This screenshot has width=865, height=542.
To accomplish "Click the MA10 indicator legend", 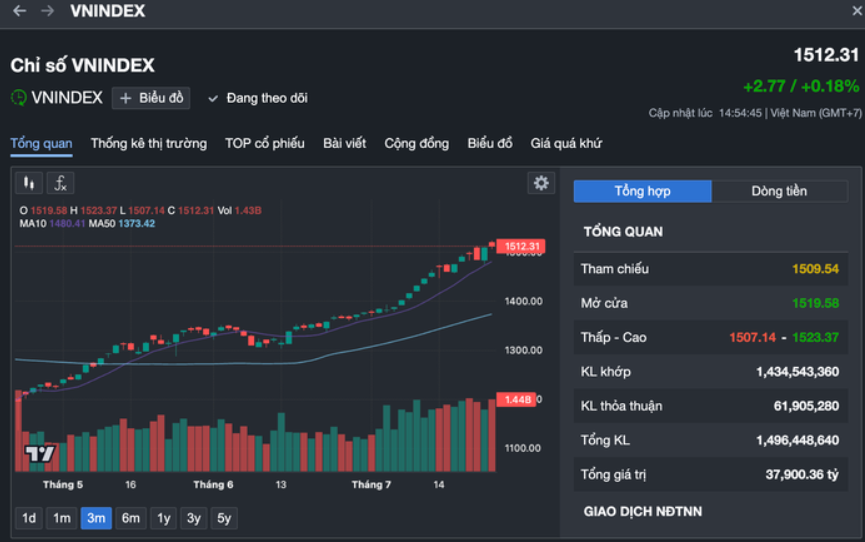I will [52, 224].
